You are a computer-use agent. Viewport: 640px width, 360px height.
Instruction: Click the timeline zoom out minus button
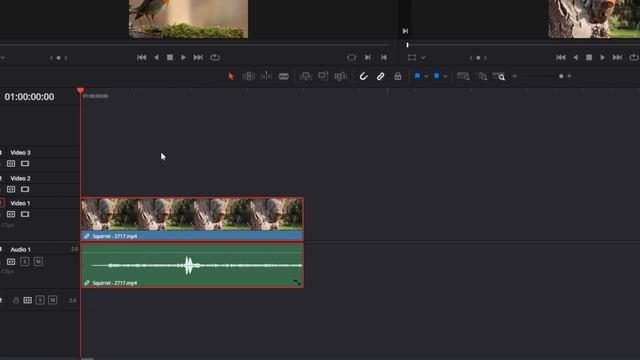[514, 76]
